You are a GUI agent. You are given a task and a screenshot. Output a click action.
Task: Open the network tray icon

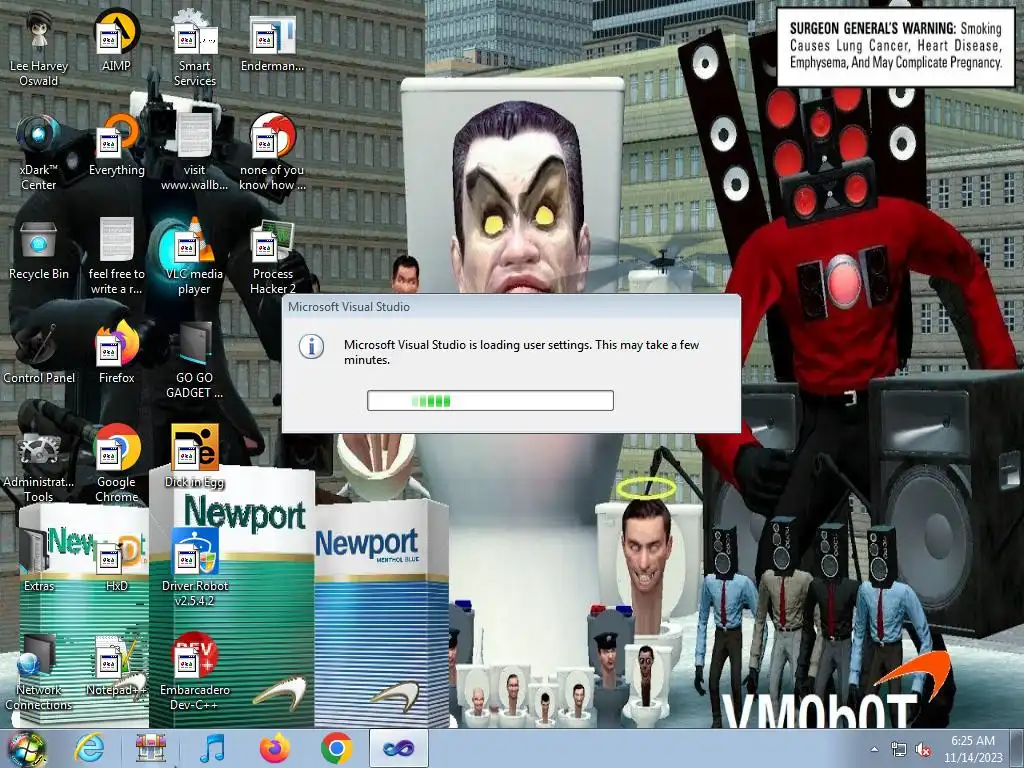(x=899, y=749)
